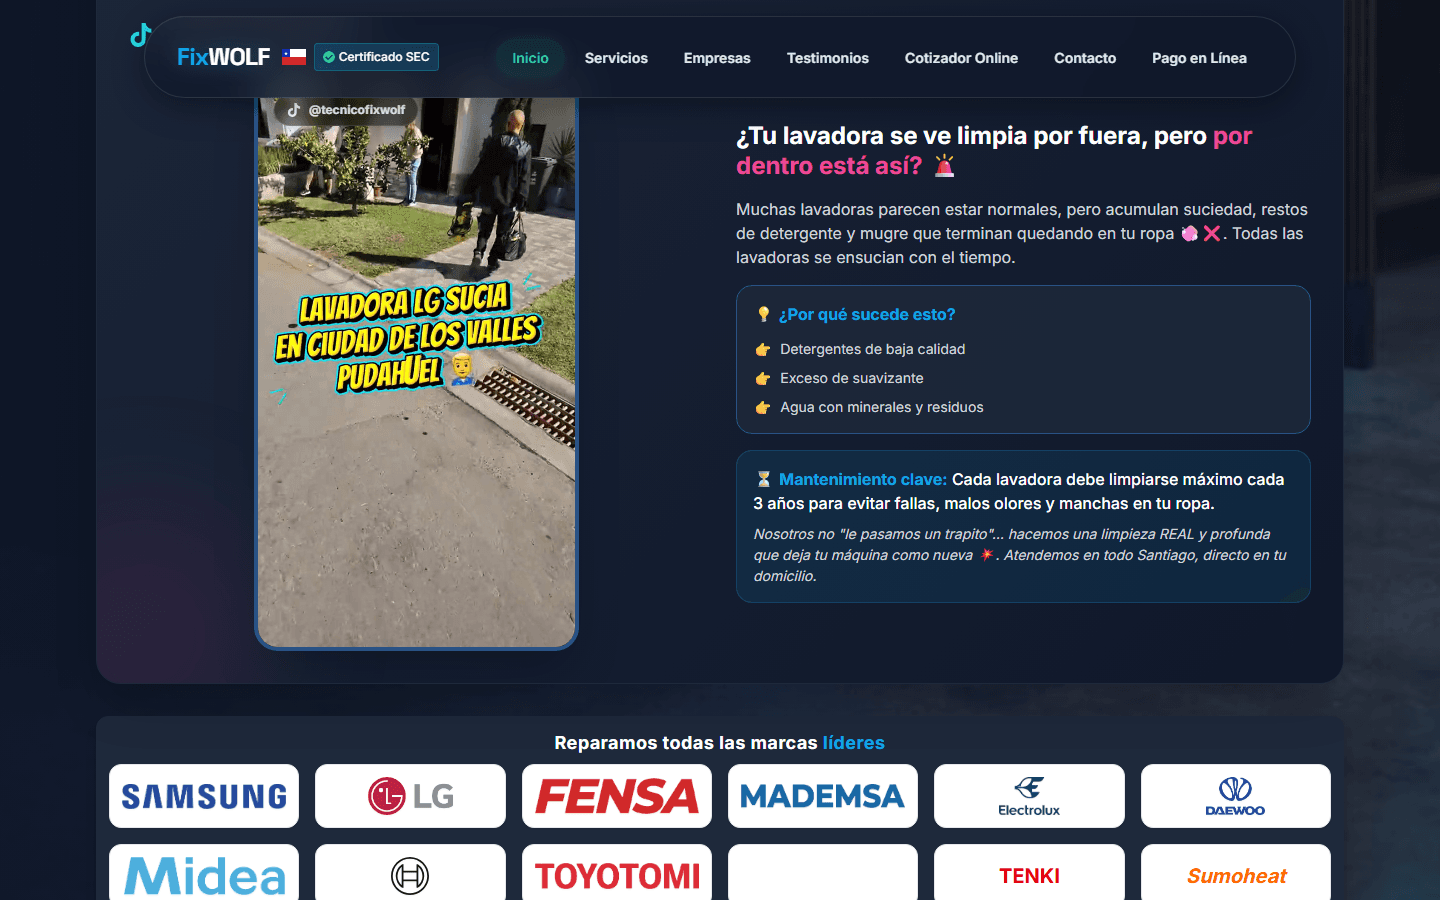This screenshot has height=900, width=1440.
Task: Click the 'Mantenimiento clave:' label text
Action: pos(863,479)
